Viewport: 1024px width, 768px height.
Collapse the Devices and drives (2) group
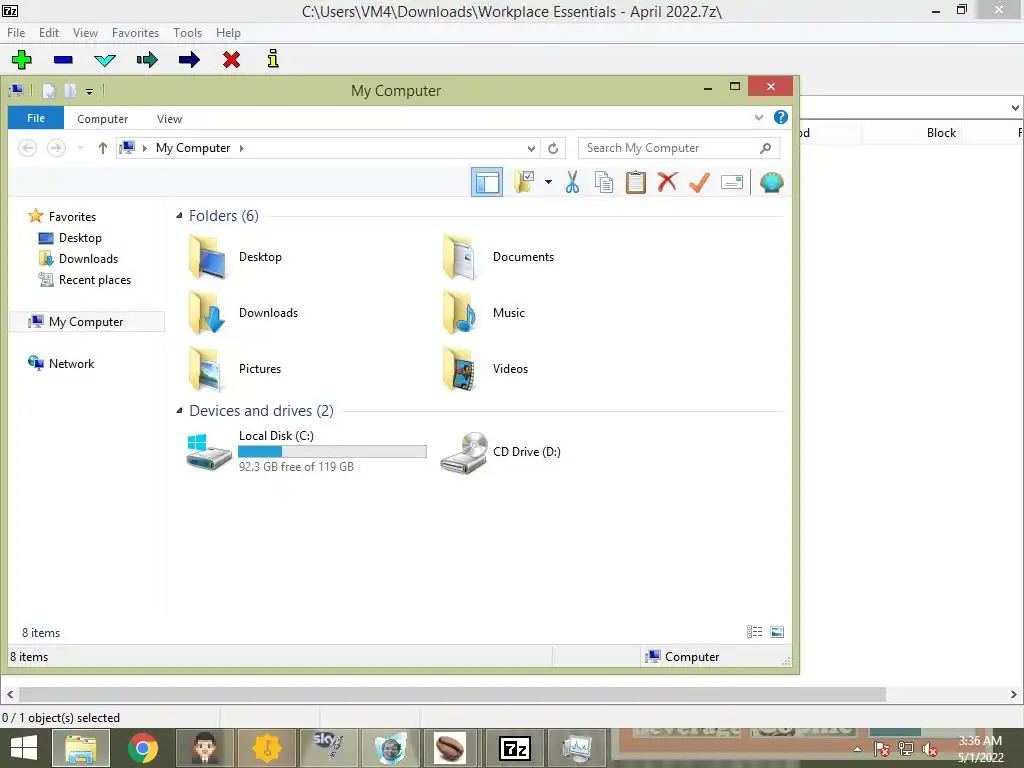pyautogui.click(x=179, y=410)
